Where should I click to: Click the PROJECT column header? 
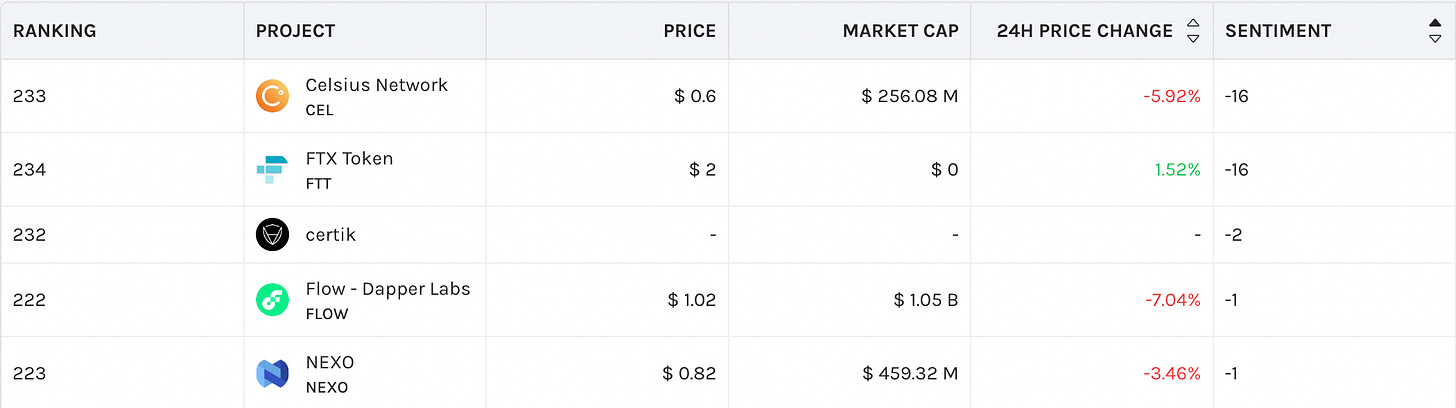coord(296,31)
